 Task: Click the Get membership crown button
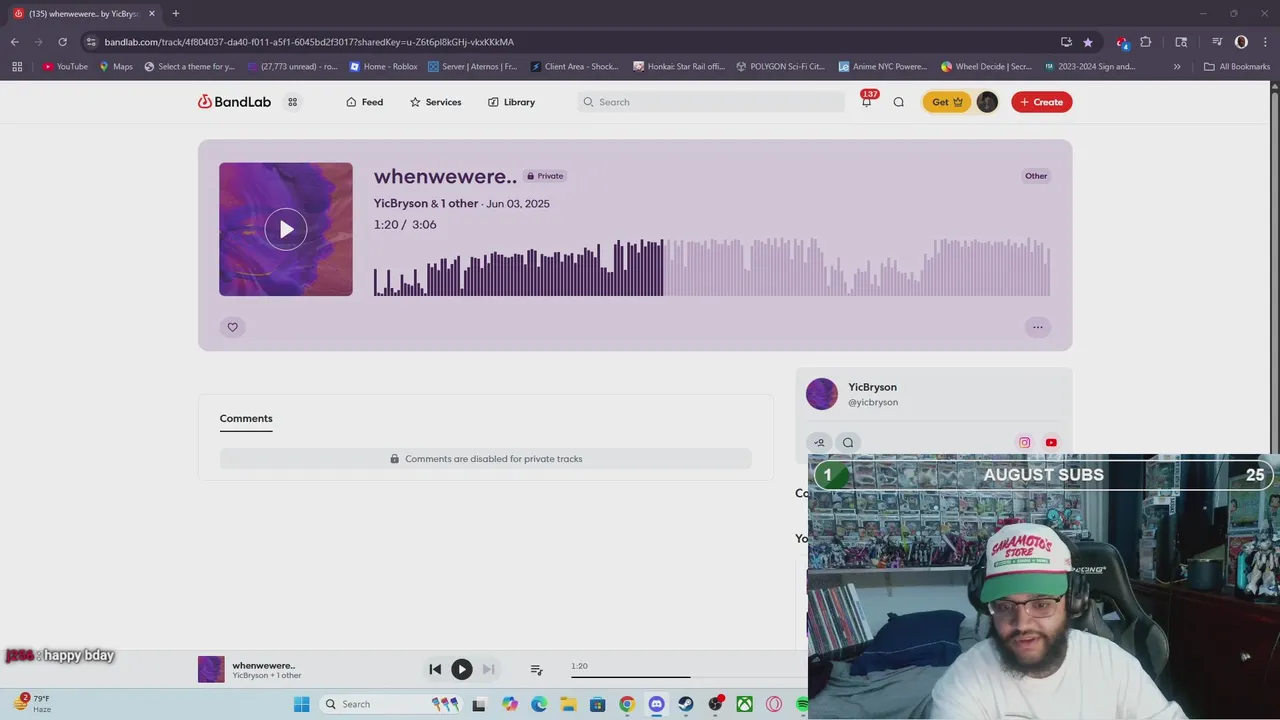(946, 102)
